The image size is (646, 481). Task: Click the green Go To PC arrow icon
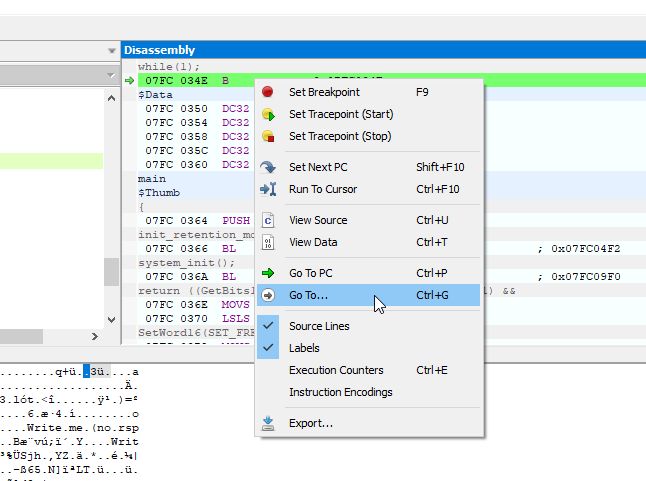[268, 273]
